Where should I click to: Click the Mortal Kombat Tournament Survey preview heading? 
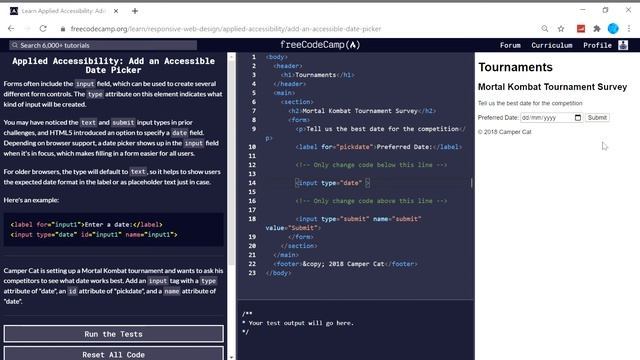point(552,87)
